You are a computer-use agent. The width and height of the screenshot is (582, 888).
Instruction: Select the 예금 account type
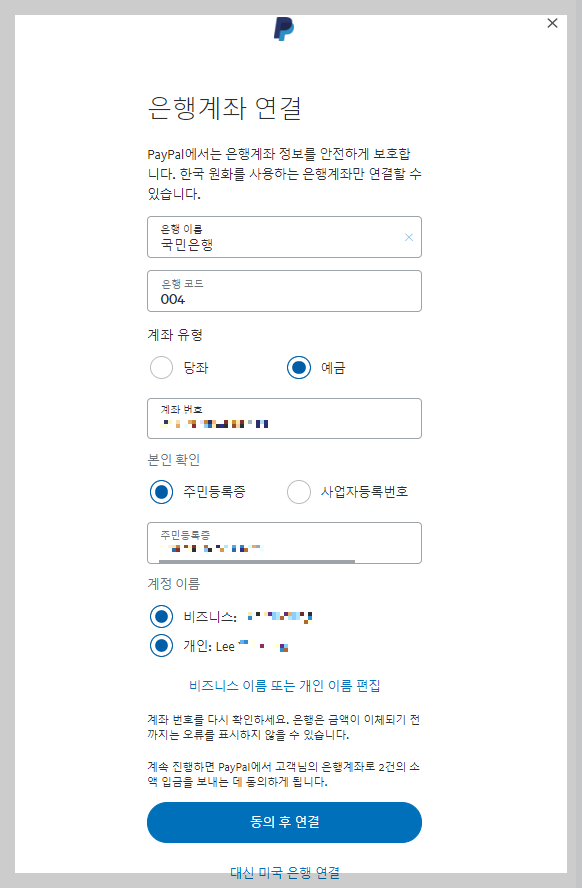tap(299, 368)
